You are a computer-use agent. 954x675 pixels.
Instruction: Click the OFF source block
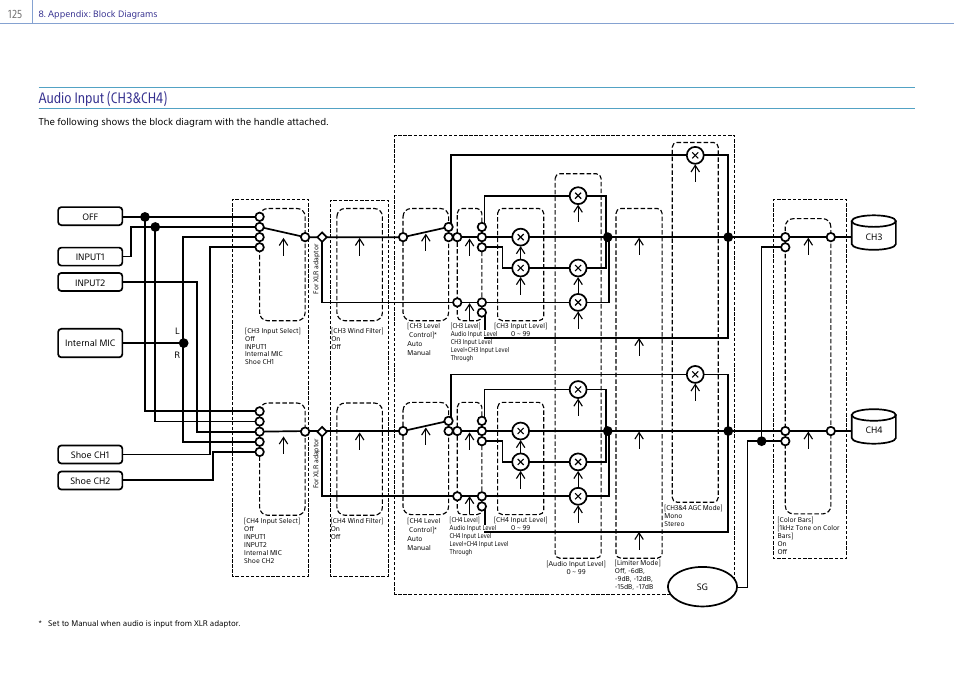pyautogui.click(x=90, y=217)
